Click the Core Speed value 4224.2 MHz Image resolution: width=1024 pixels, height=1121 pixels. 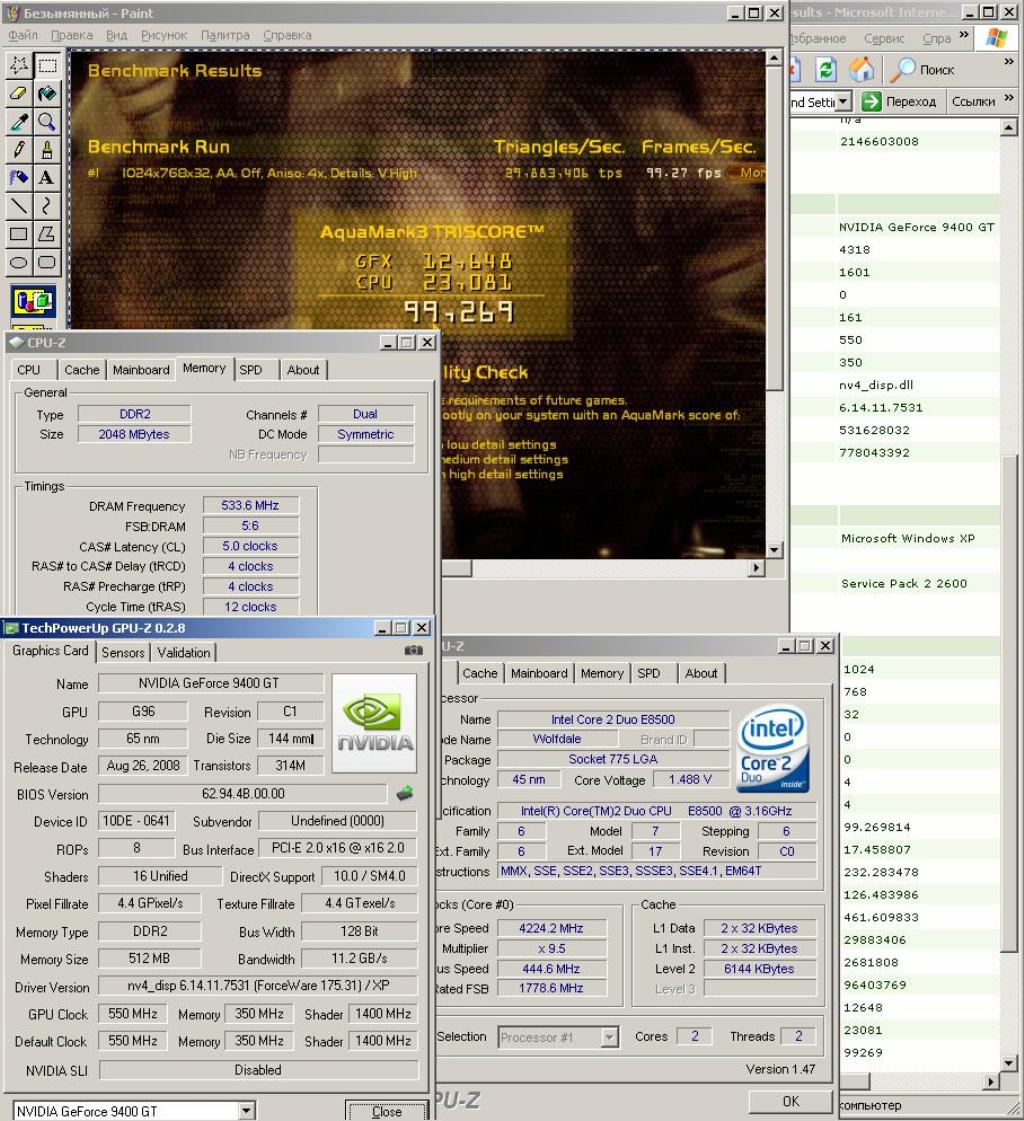[x=551, y=928]
